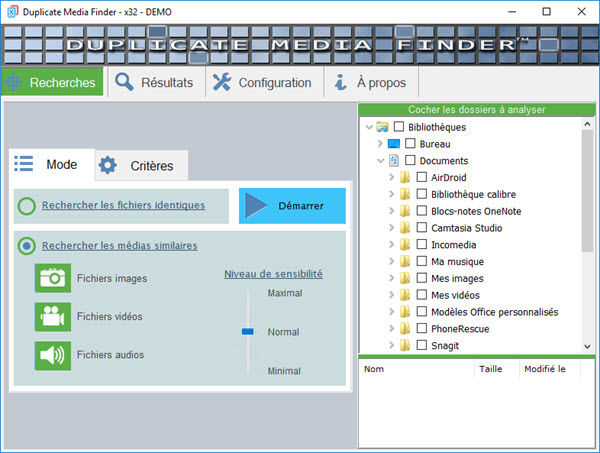The image size is (600, 453).
Task: Switch to the Recherches tab
Action: 53,82
